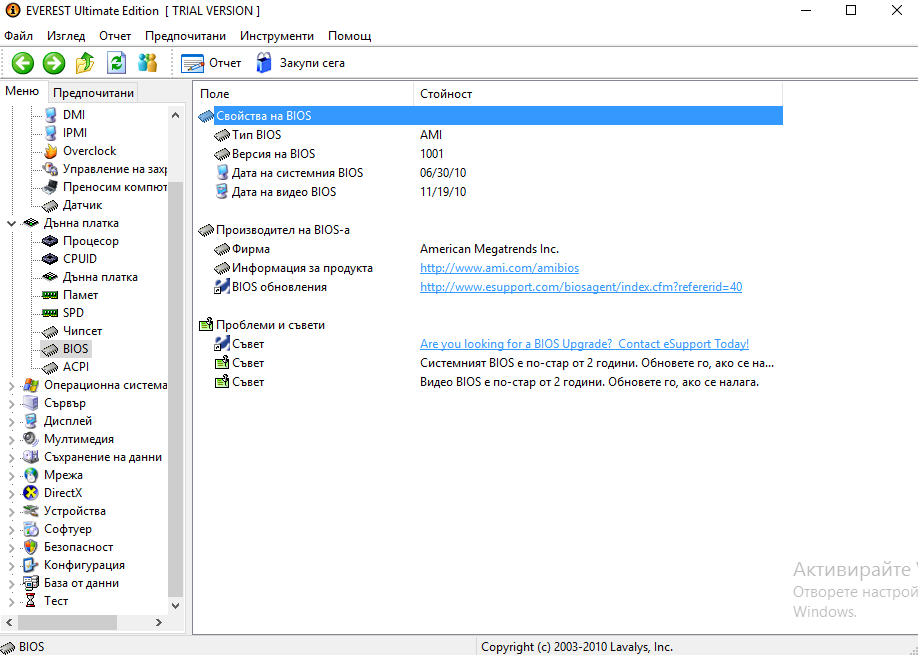Viewport: 918px width, 655px height.
Task: Click the Преносим компютър laptop icon
Action: (51, 187)
